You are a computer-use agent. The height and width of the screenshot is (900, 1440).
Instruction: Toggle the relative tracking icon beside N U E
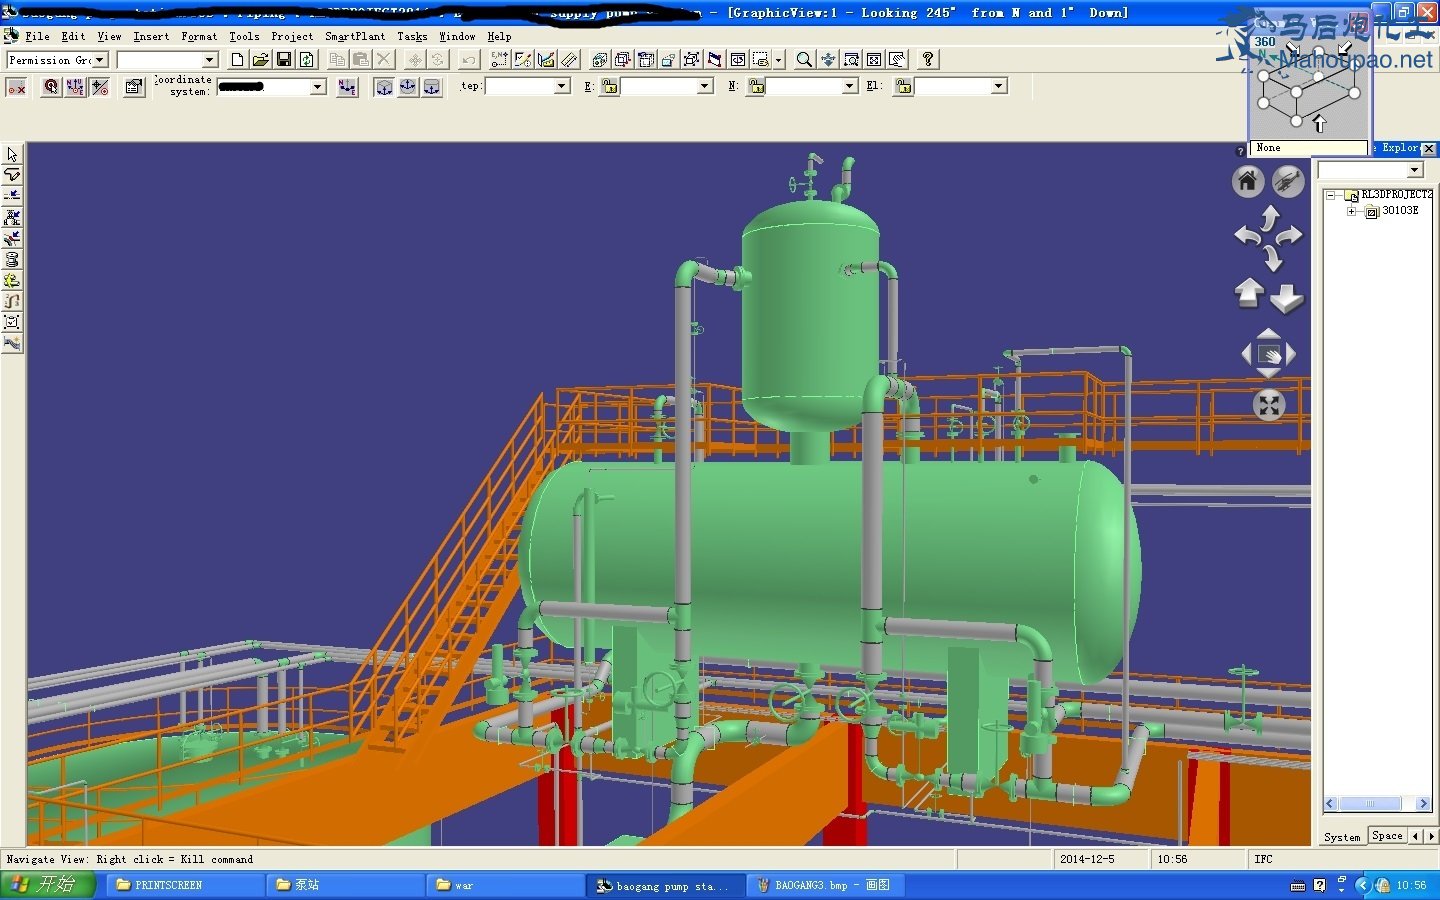(x=100, y=87)
